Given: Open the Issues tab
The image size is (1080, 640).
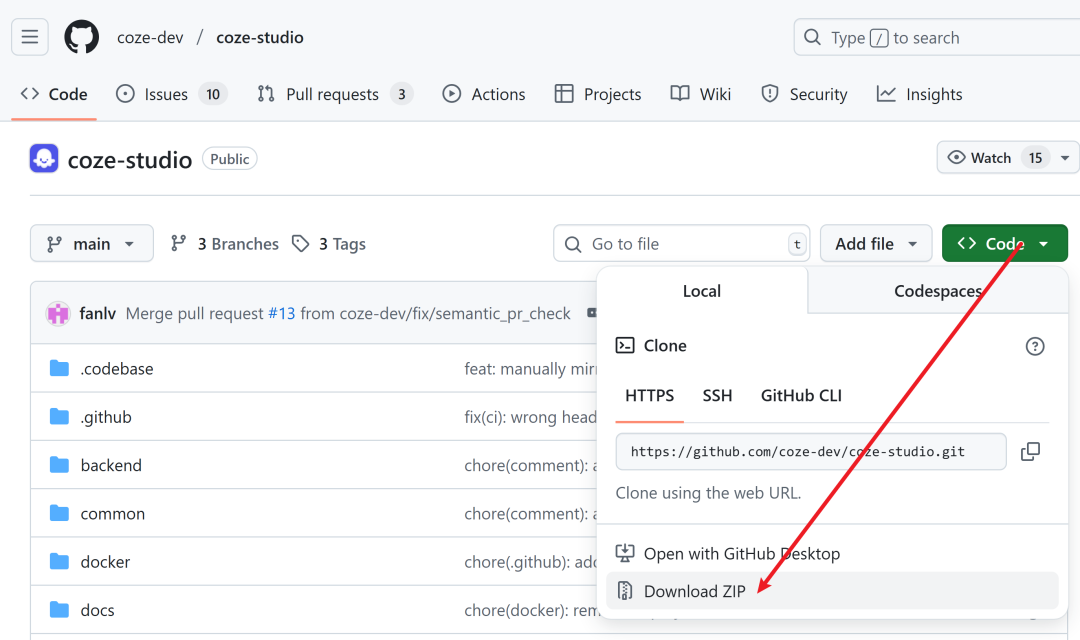Looking at the screenshot, I should tap(172, 94).
